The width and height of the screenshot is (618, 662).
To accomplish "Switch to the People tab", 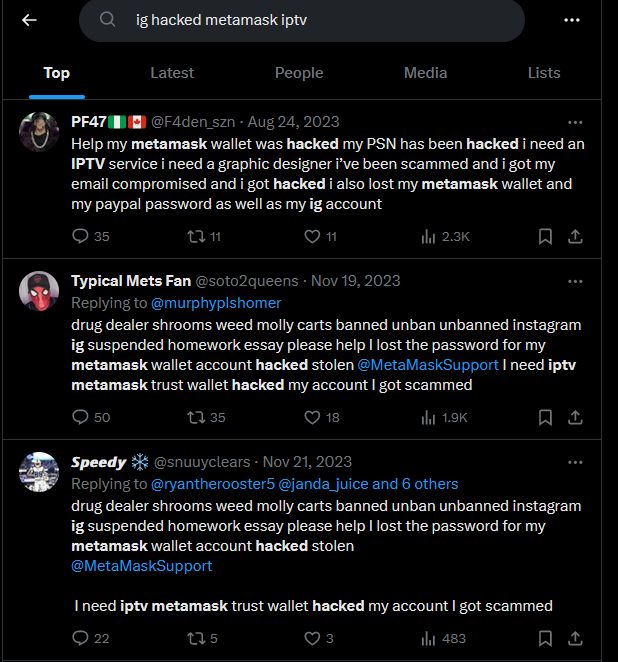I will click(x=299, y=73).
